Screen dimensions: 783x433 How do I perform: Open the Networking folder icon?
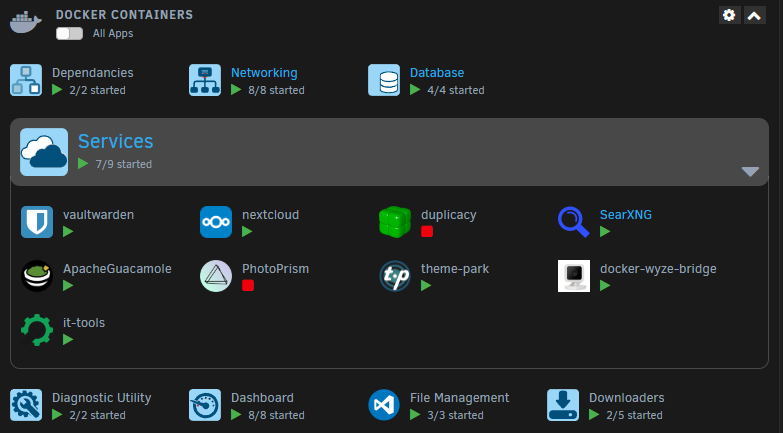tap(205, 80)
